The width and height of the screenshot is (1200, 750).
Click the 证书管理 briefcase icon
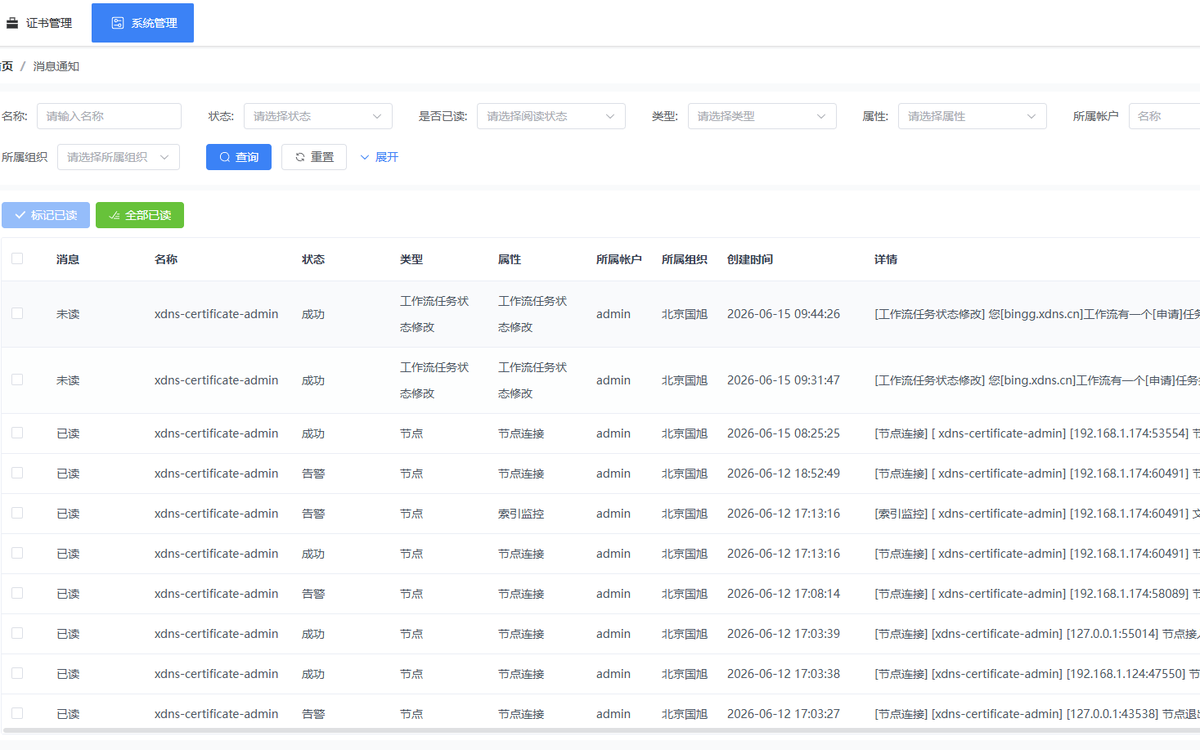pyautogui.click(x=12, y=23)
